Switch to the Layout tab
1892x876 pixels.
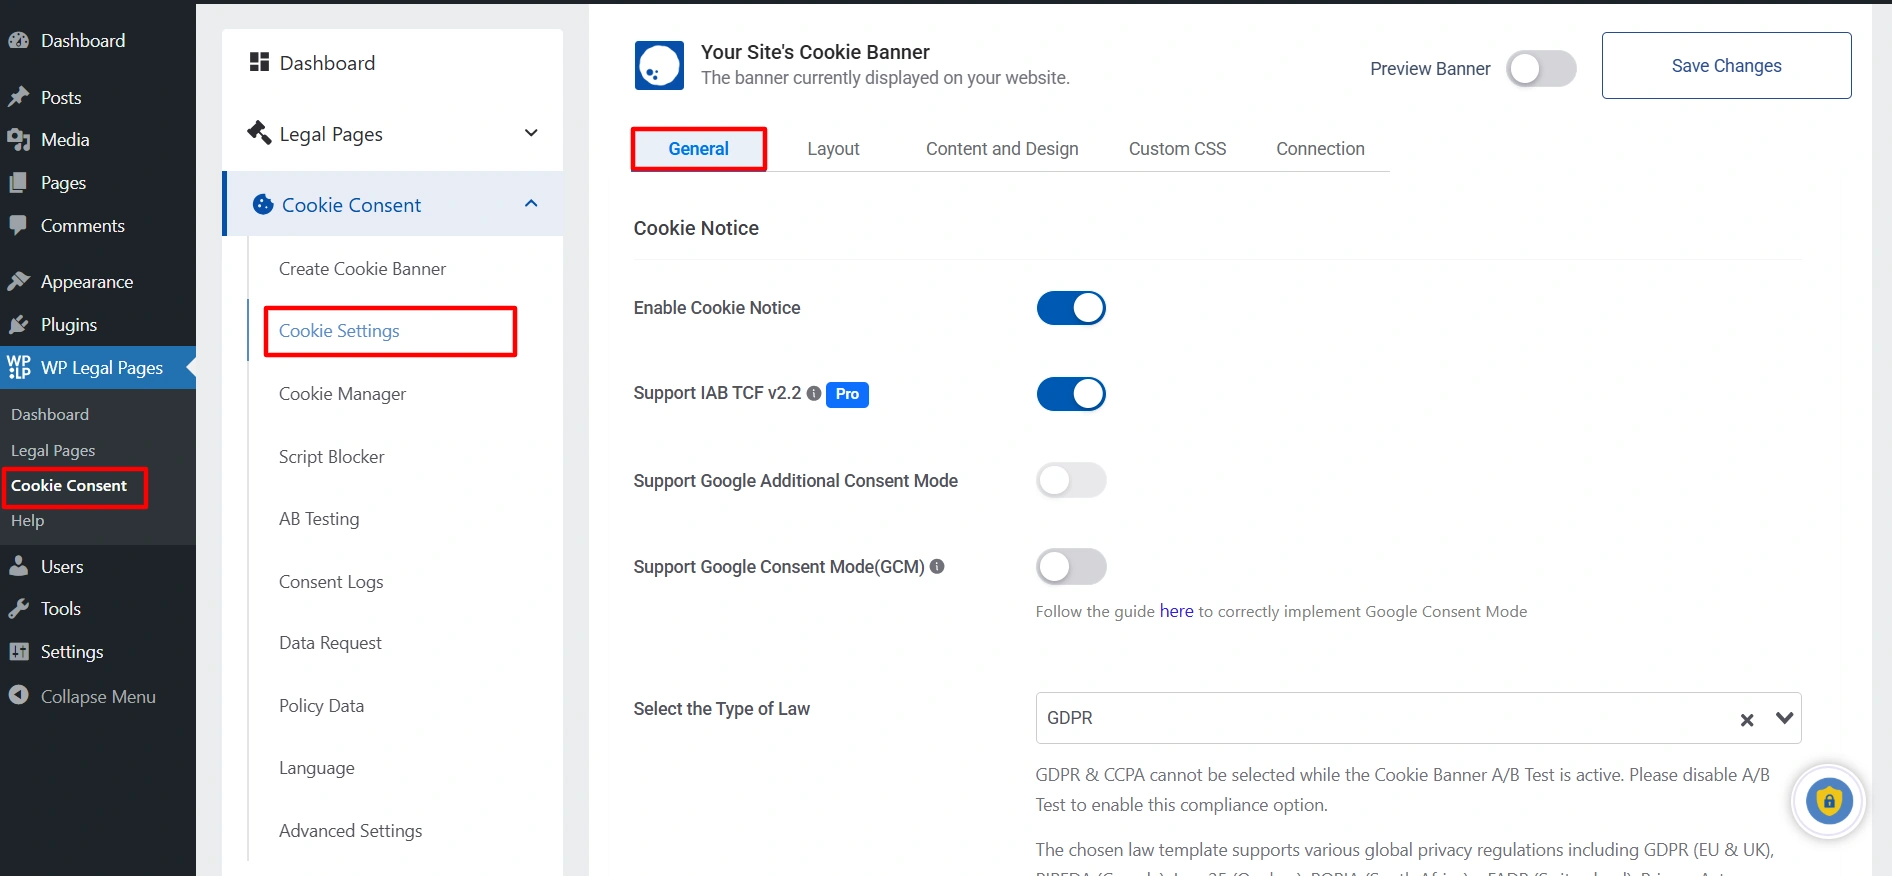click(x=833, y=149)
